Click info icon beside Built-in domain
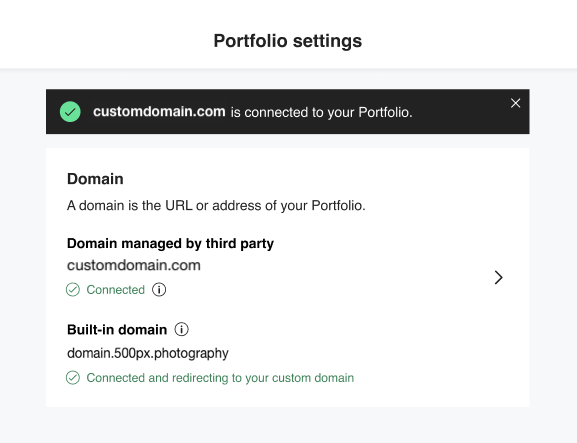 (x=181, y=329)
